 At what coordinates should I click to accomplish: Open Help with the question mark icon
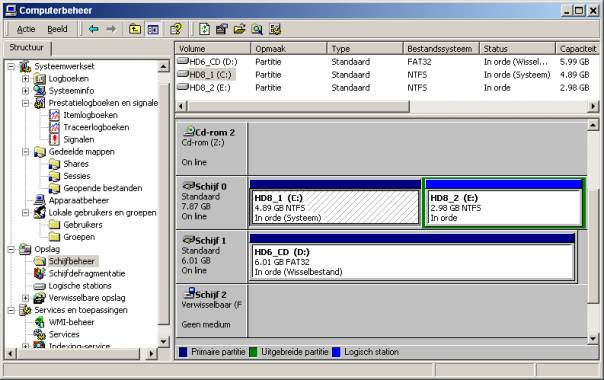click(x=176, y=29)
